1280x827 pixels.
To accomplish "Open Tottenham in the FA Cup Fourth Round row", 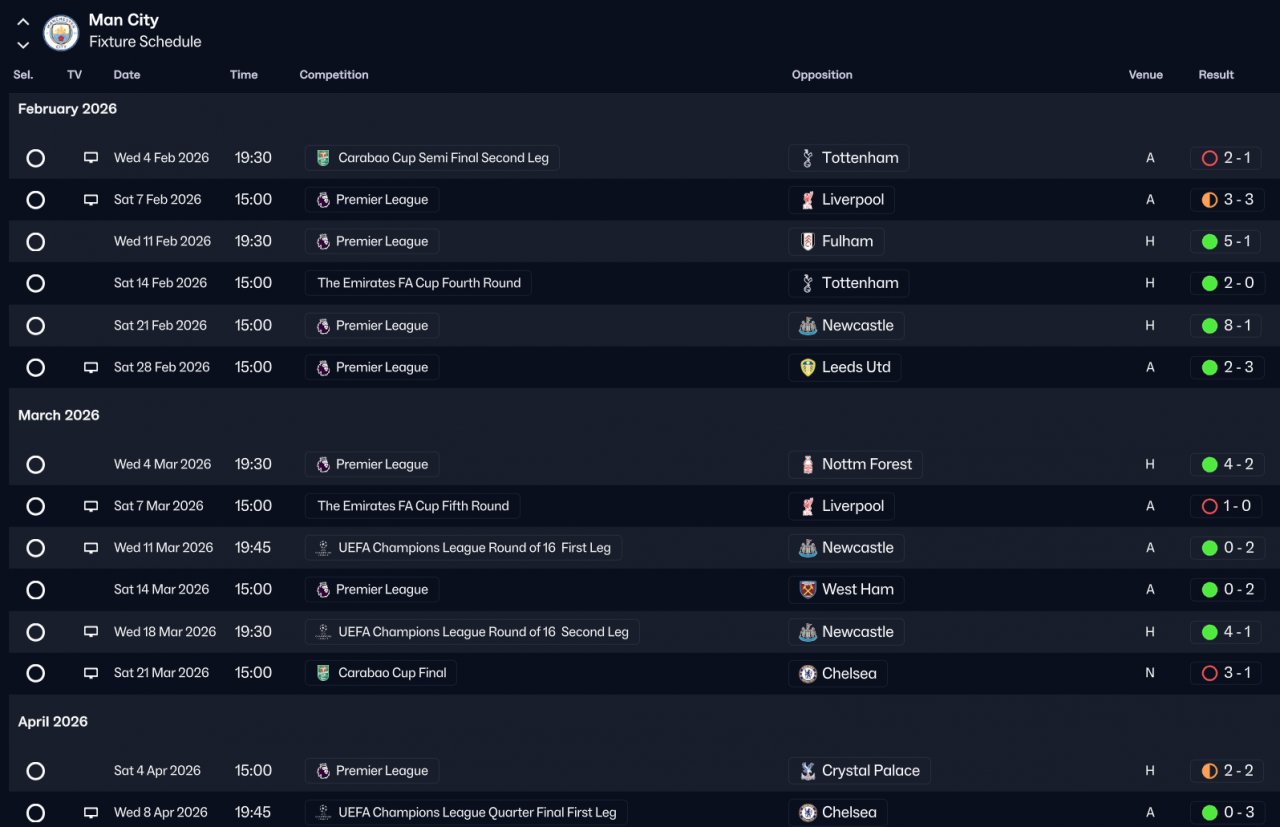I will pos(848,283).
